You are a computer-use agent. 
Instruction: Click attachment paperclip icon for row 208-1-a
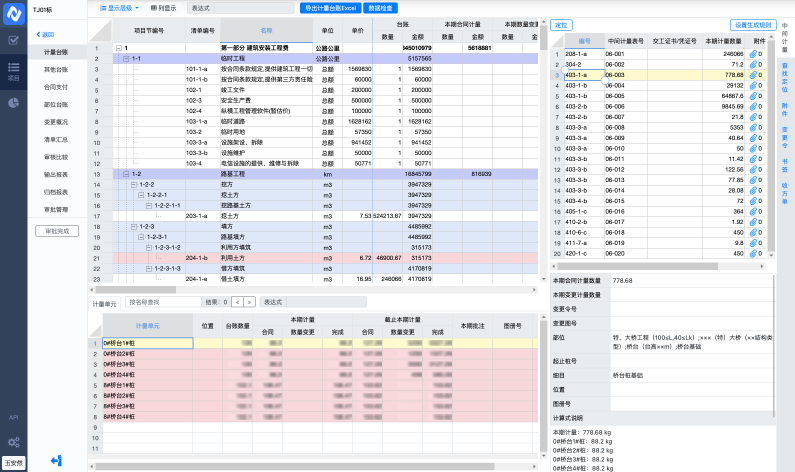pyautogui.click(x=755, y=53)
